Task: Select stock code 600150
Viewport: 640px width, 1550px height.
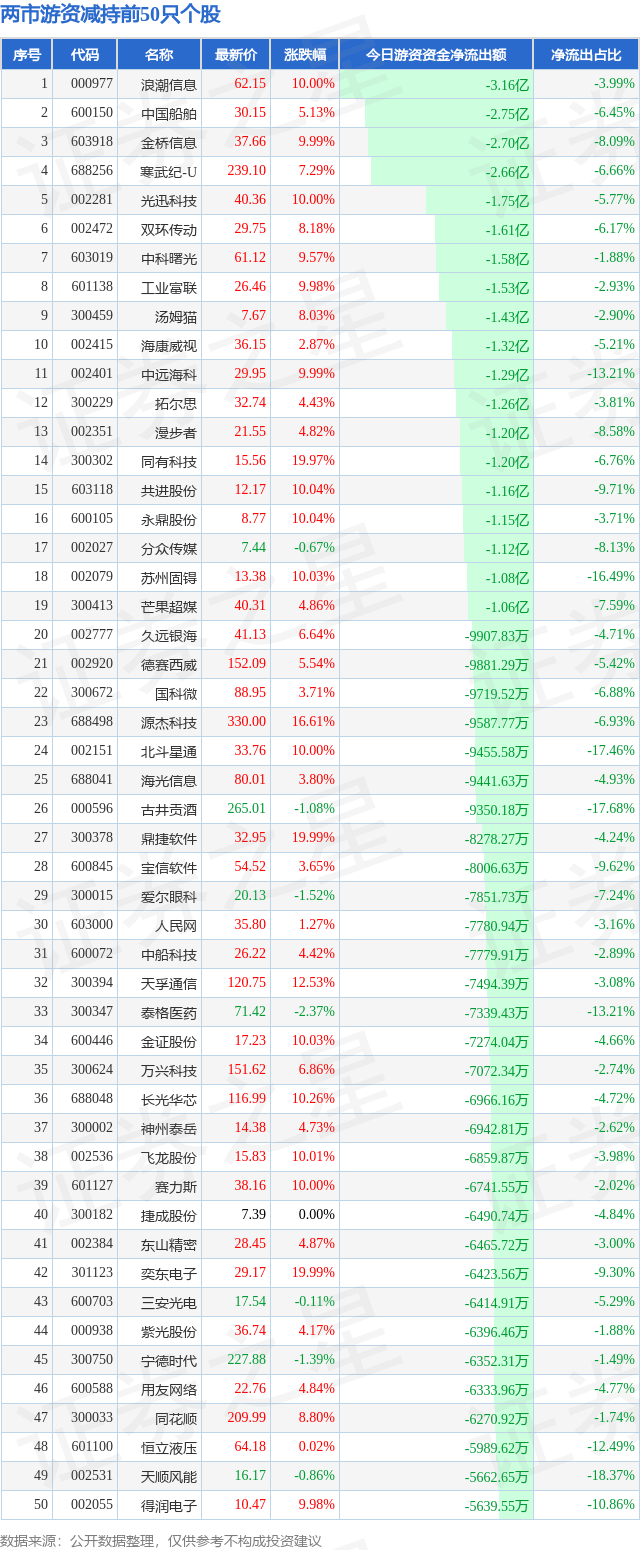Action: pos(92,113)
